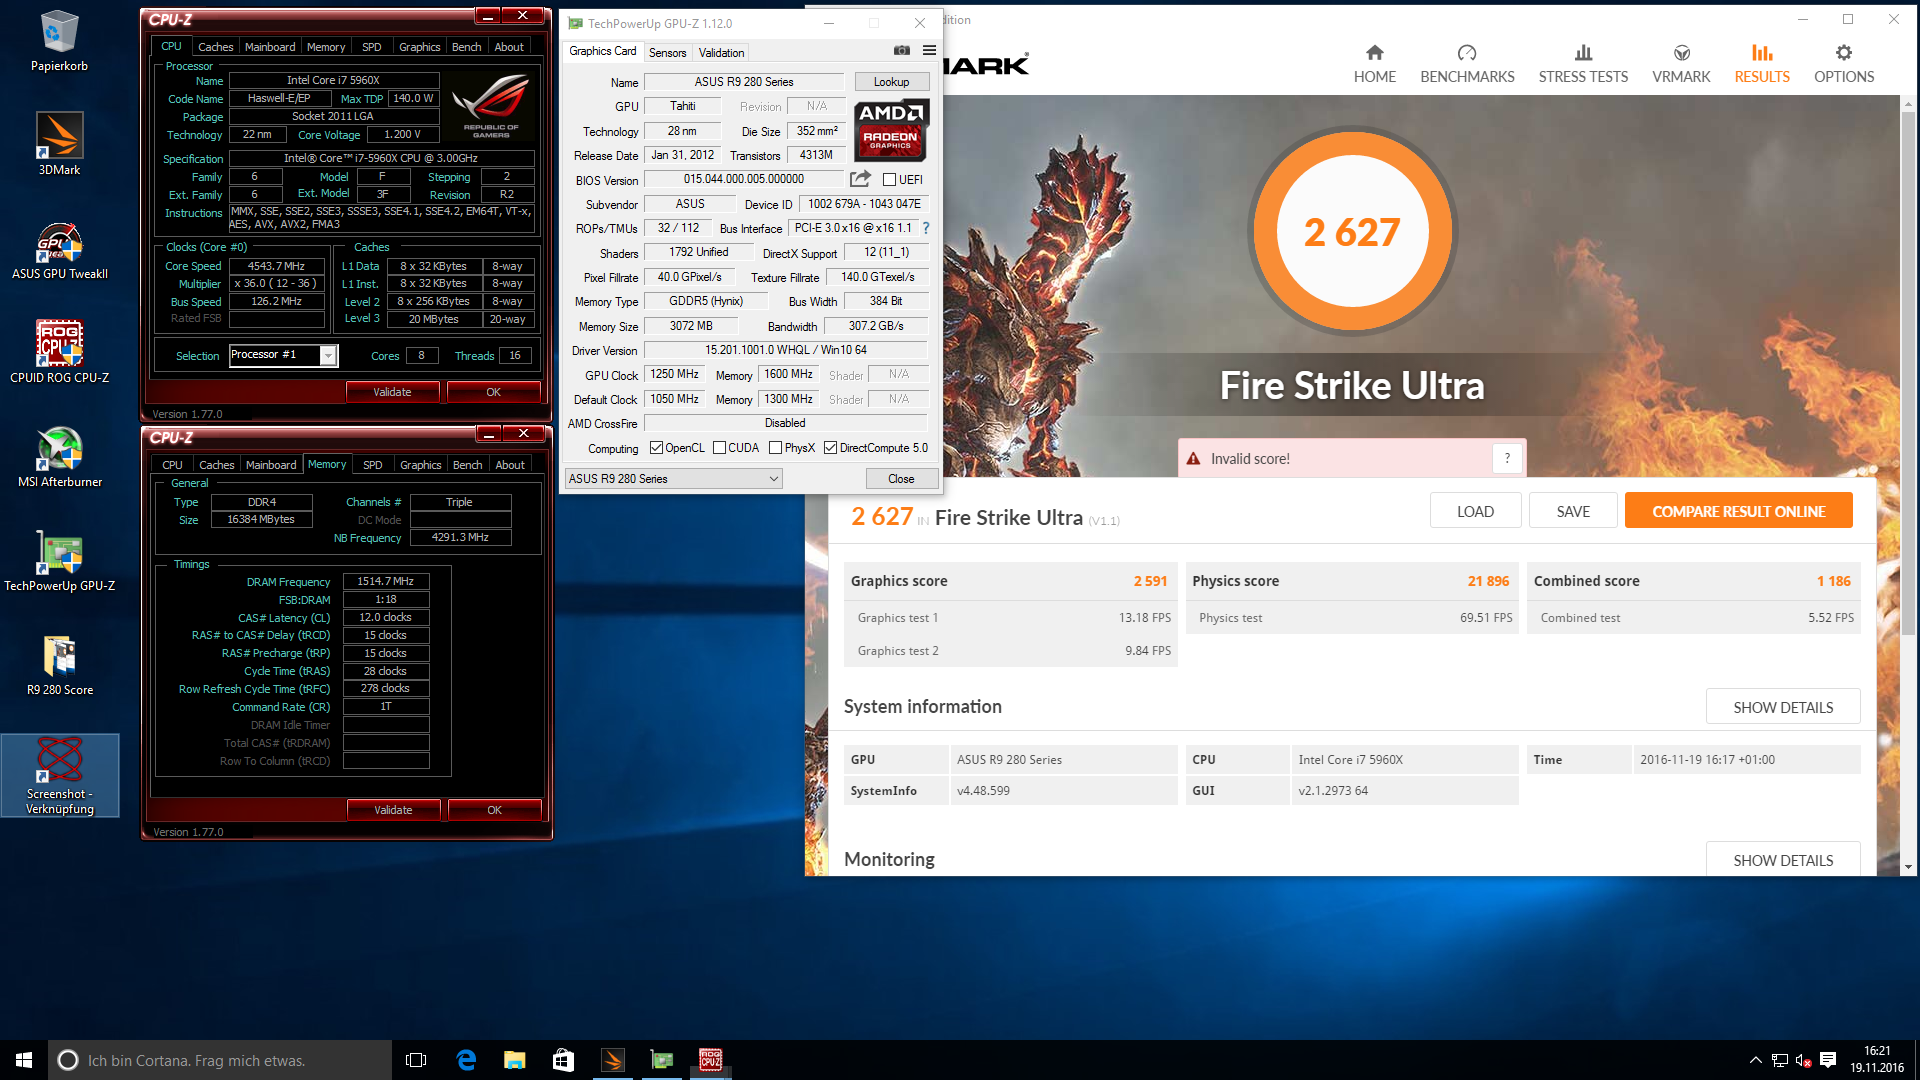Open R9 280 Score desktop file

[x=59, y=665]
